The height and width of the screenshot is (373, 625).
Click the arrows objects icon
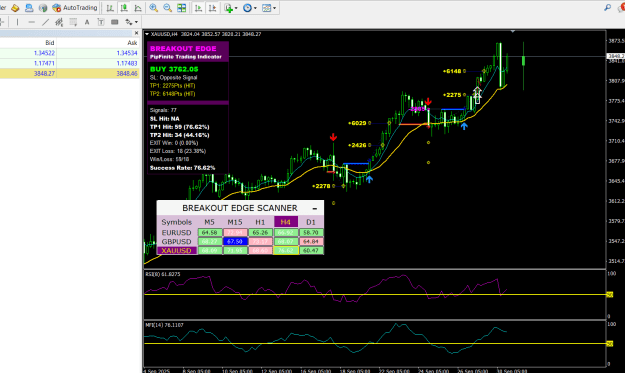point(129,22)
